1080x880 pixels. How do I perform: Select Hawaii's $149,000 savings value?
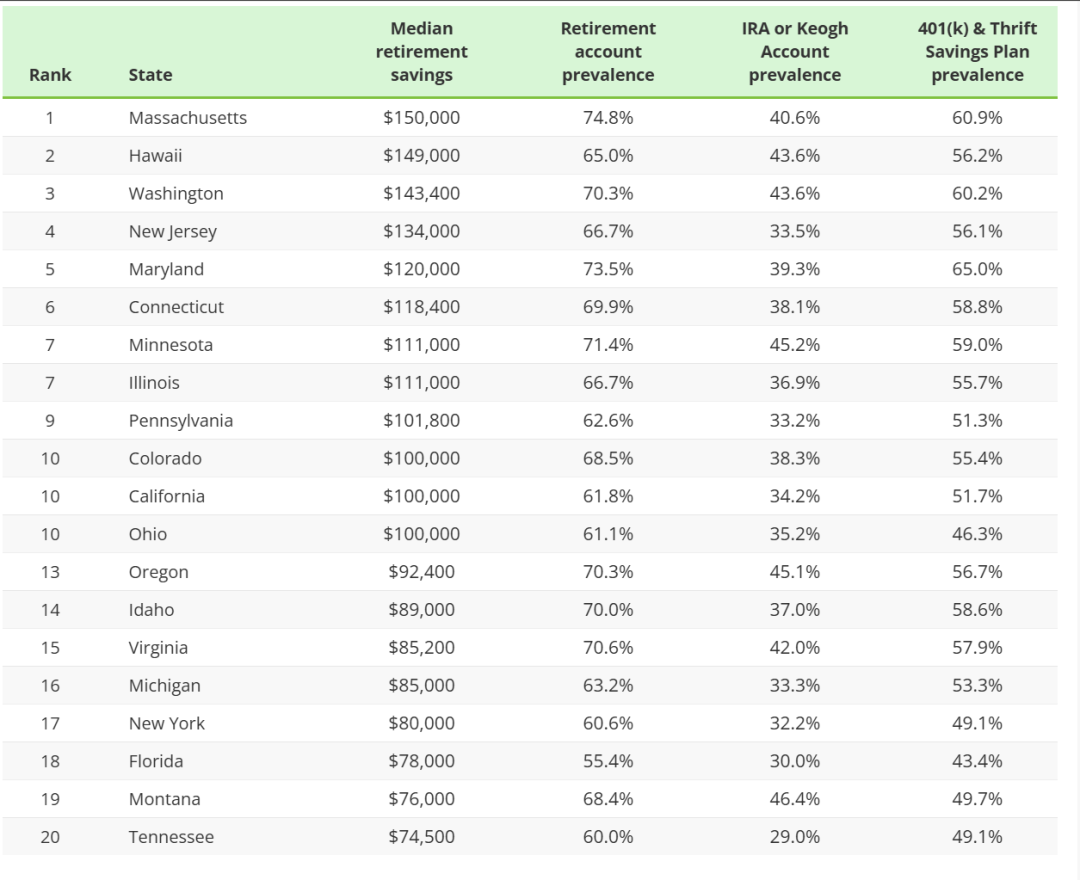tap(421, 156)
